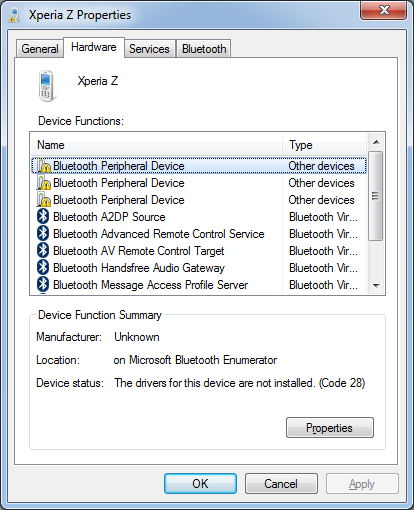Viewport: 414px width, 510px height.
Task: Sort by the Name column header
Action: tap(156, 145)
